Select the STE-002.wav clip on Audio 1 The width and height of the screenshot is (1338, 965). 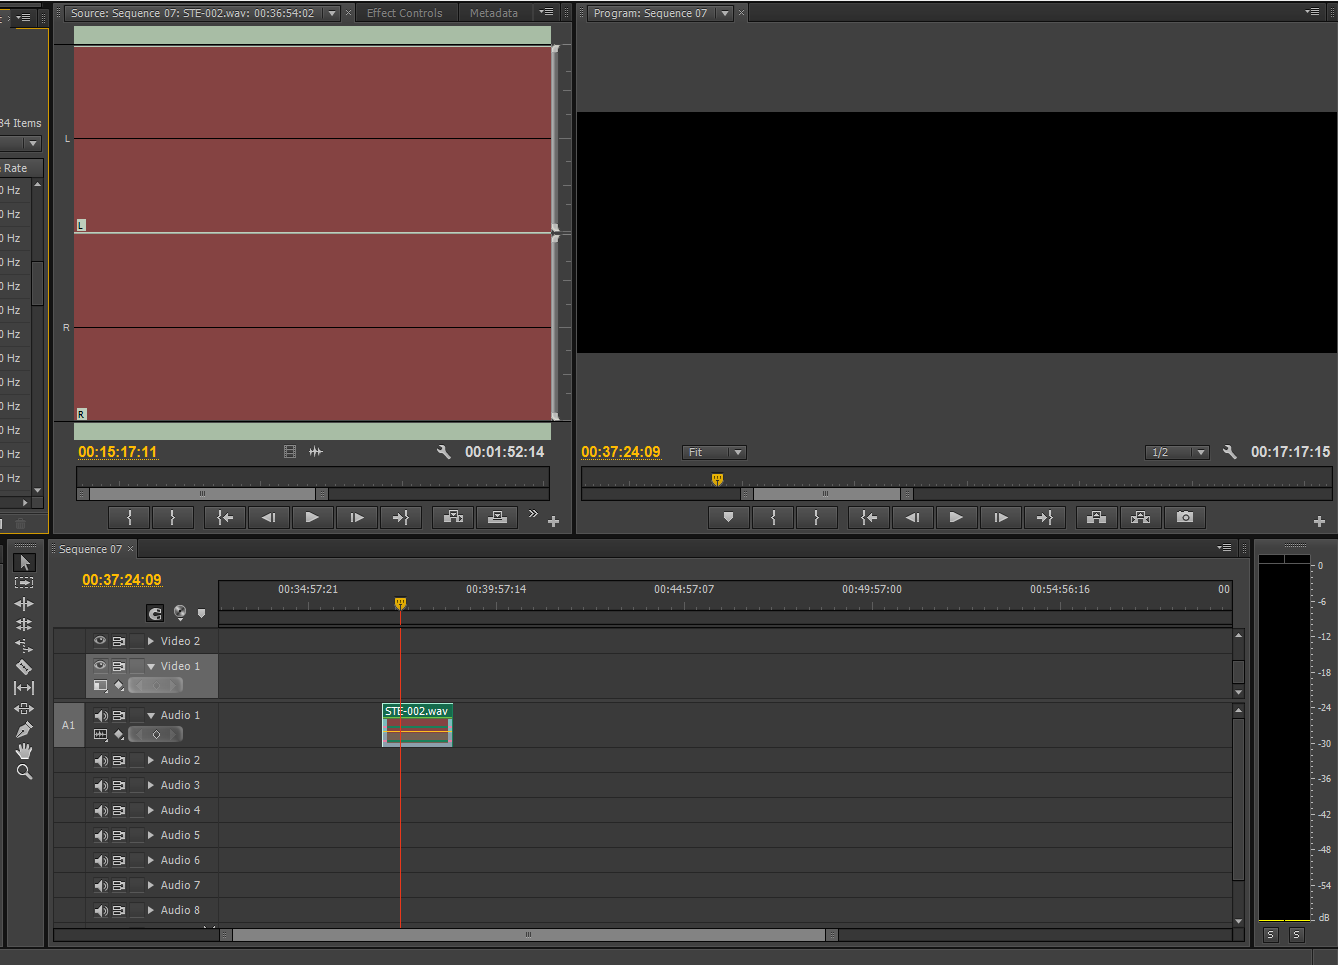[417, 725]
